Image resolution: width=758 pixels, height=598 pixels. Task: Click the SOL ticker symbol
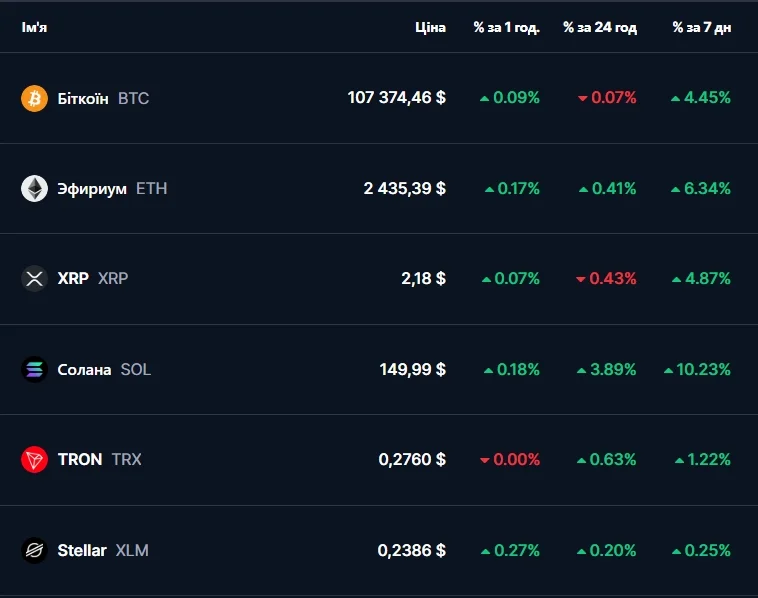click(136, 370)
